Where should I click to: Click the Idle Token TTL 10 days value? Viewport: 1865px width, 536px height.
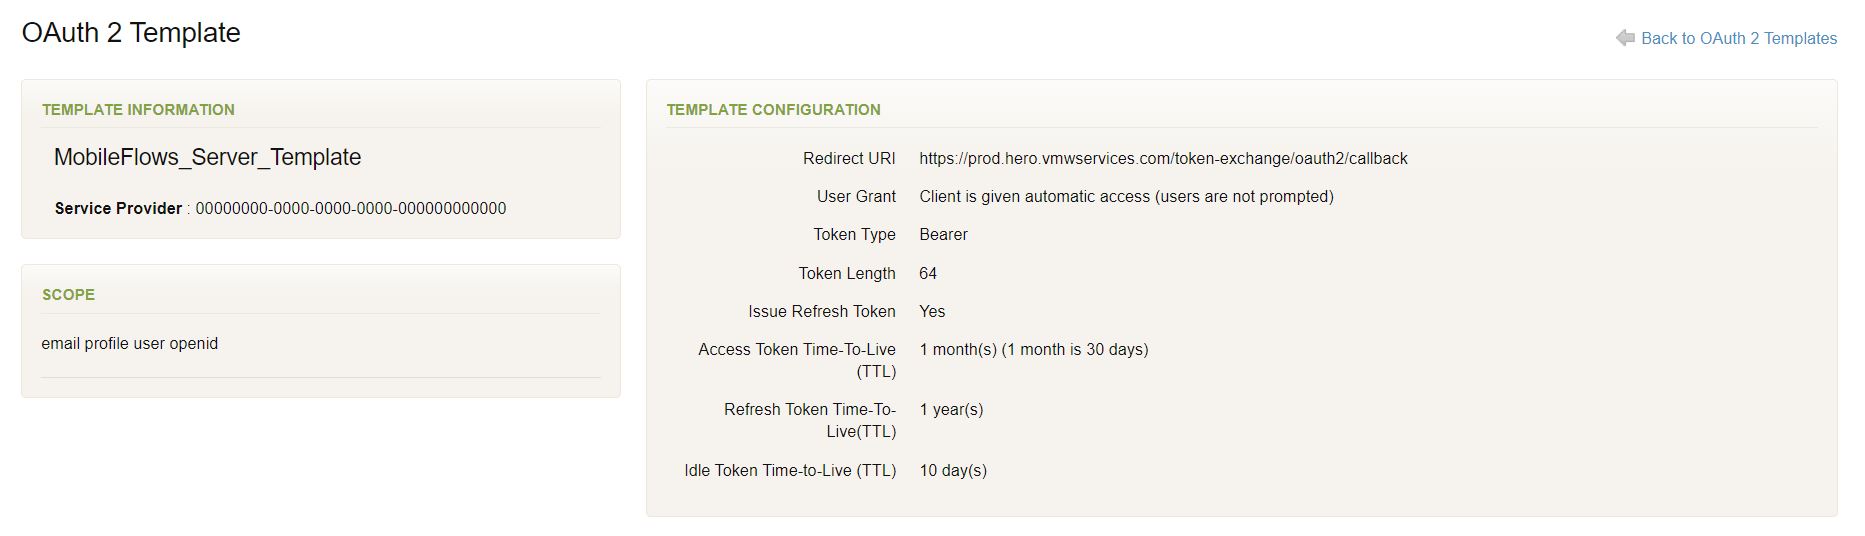953,470
